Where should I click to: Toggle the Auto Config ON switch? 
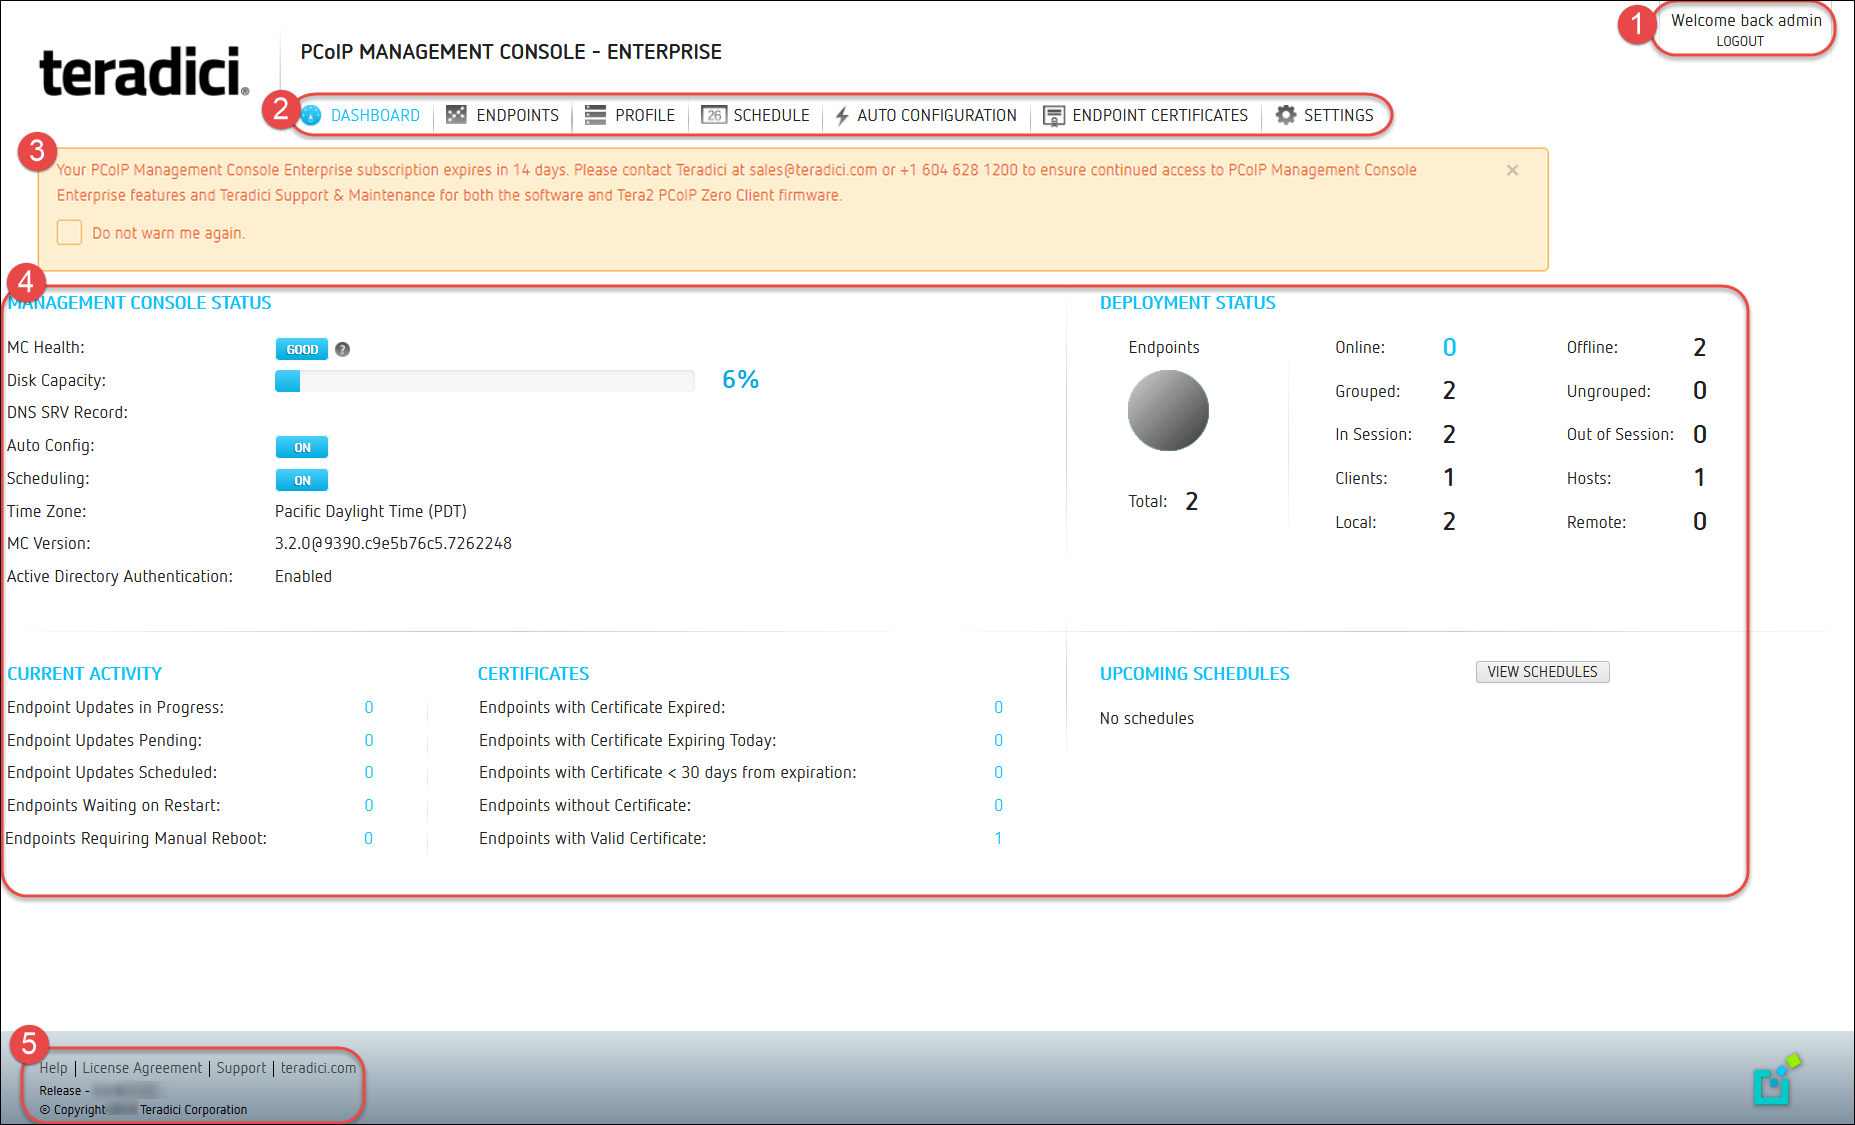(x=302, y=447)
